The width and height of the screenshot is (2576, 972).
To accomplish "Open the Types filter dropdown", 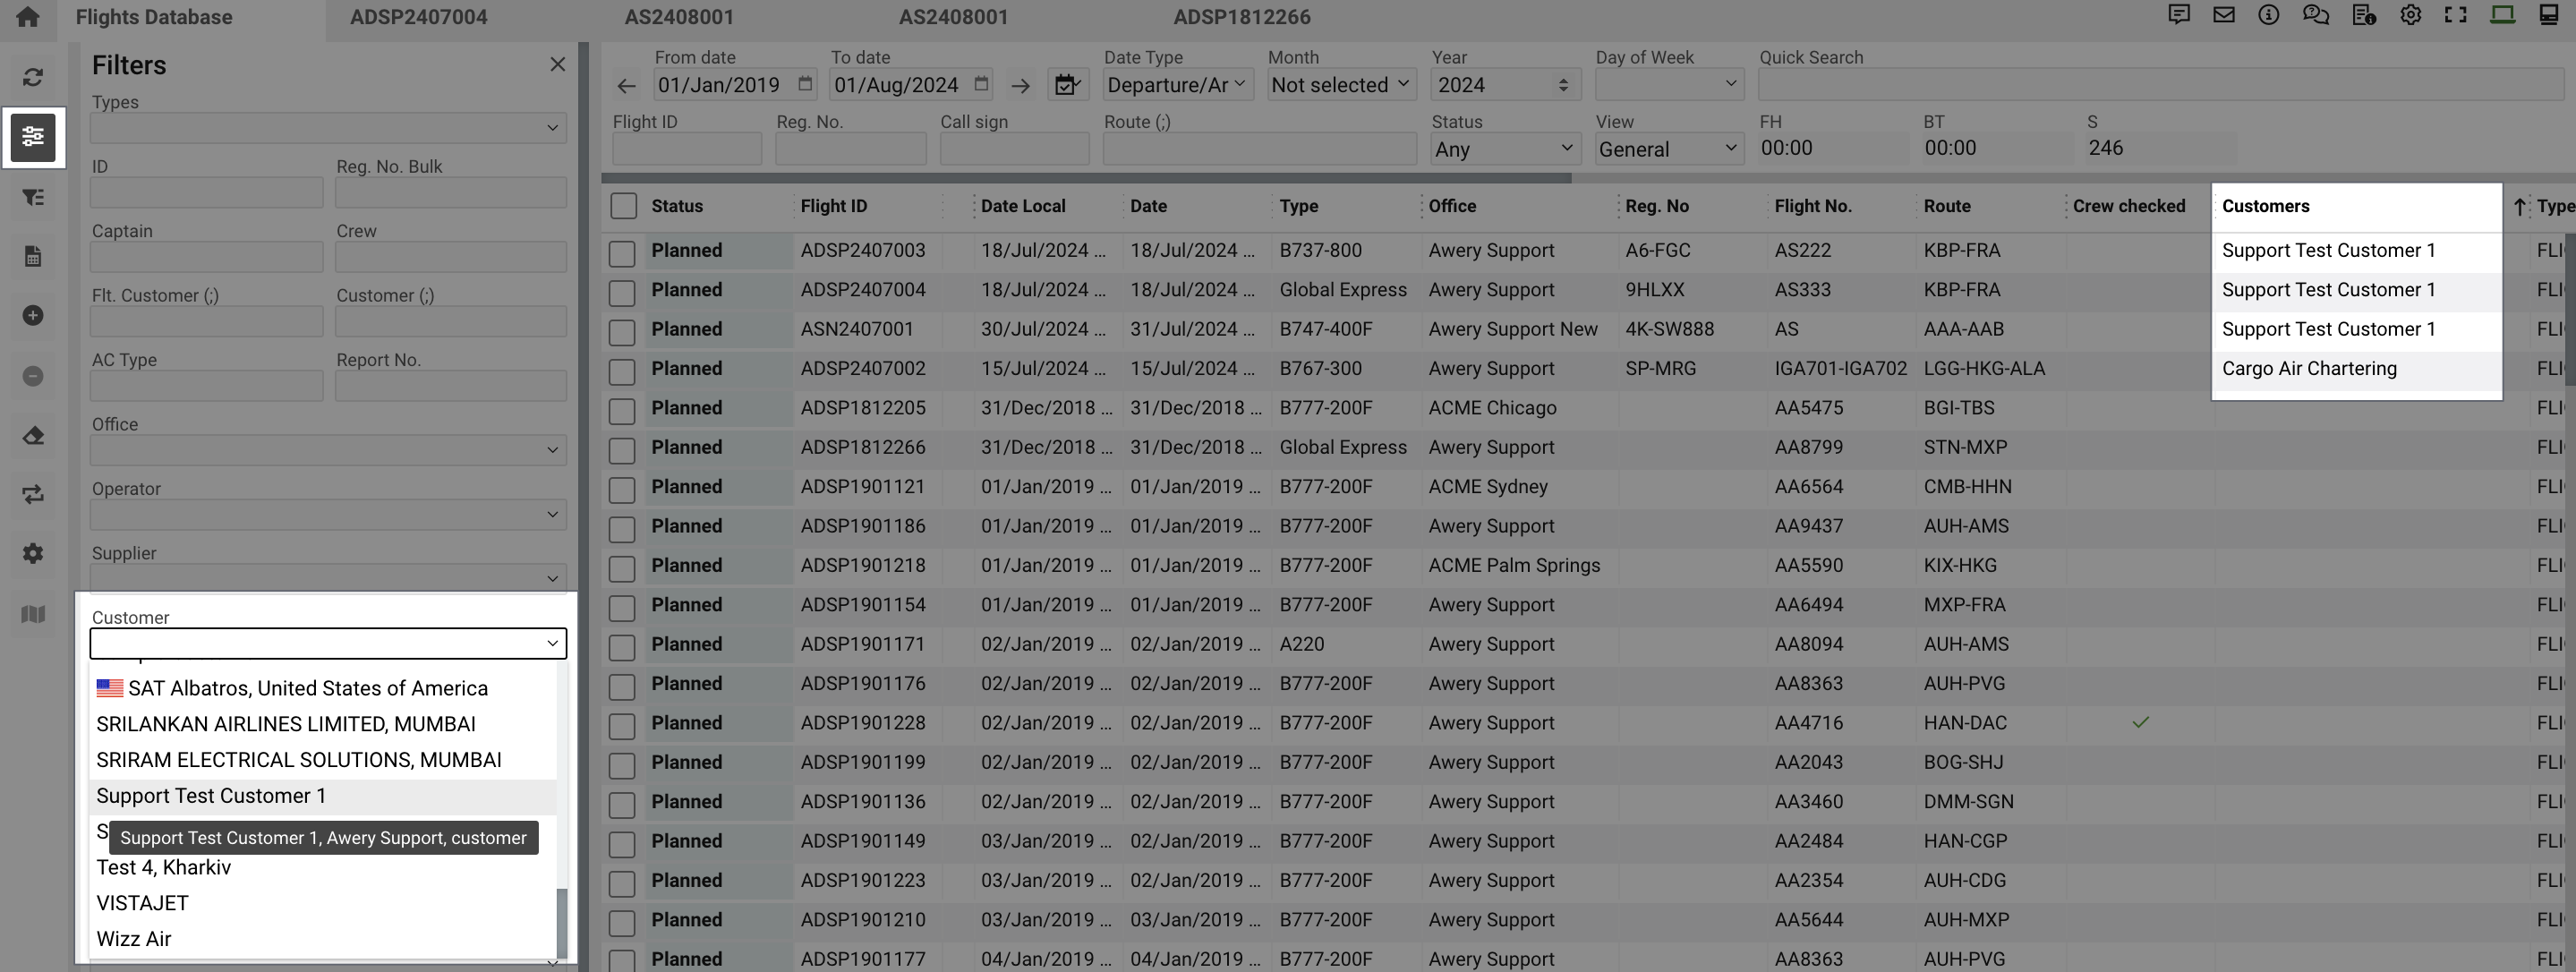I will [x=328, y=128].
